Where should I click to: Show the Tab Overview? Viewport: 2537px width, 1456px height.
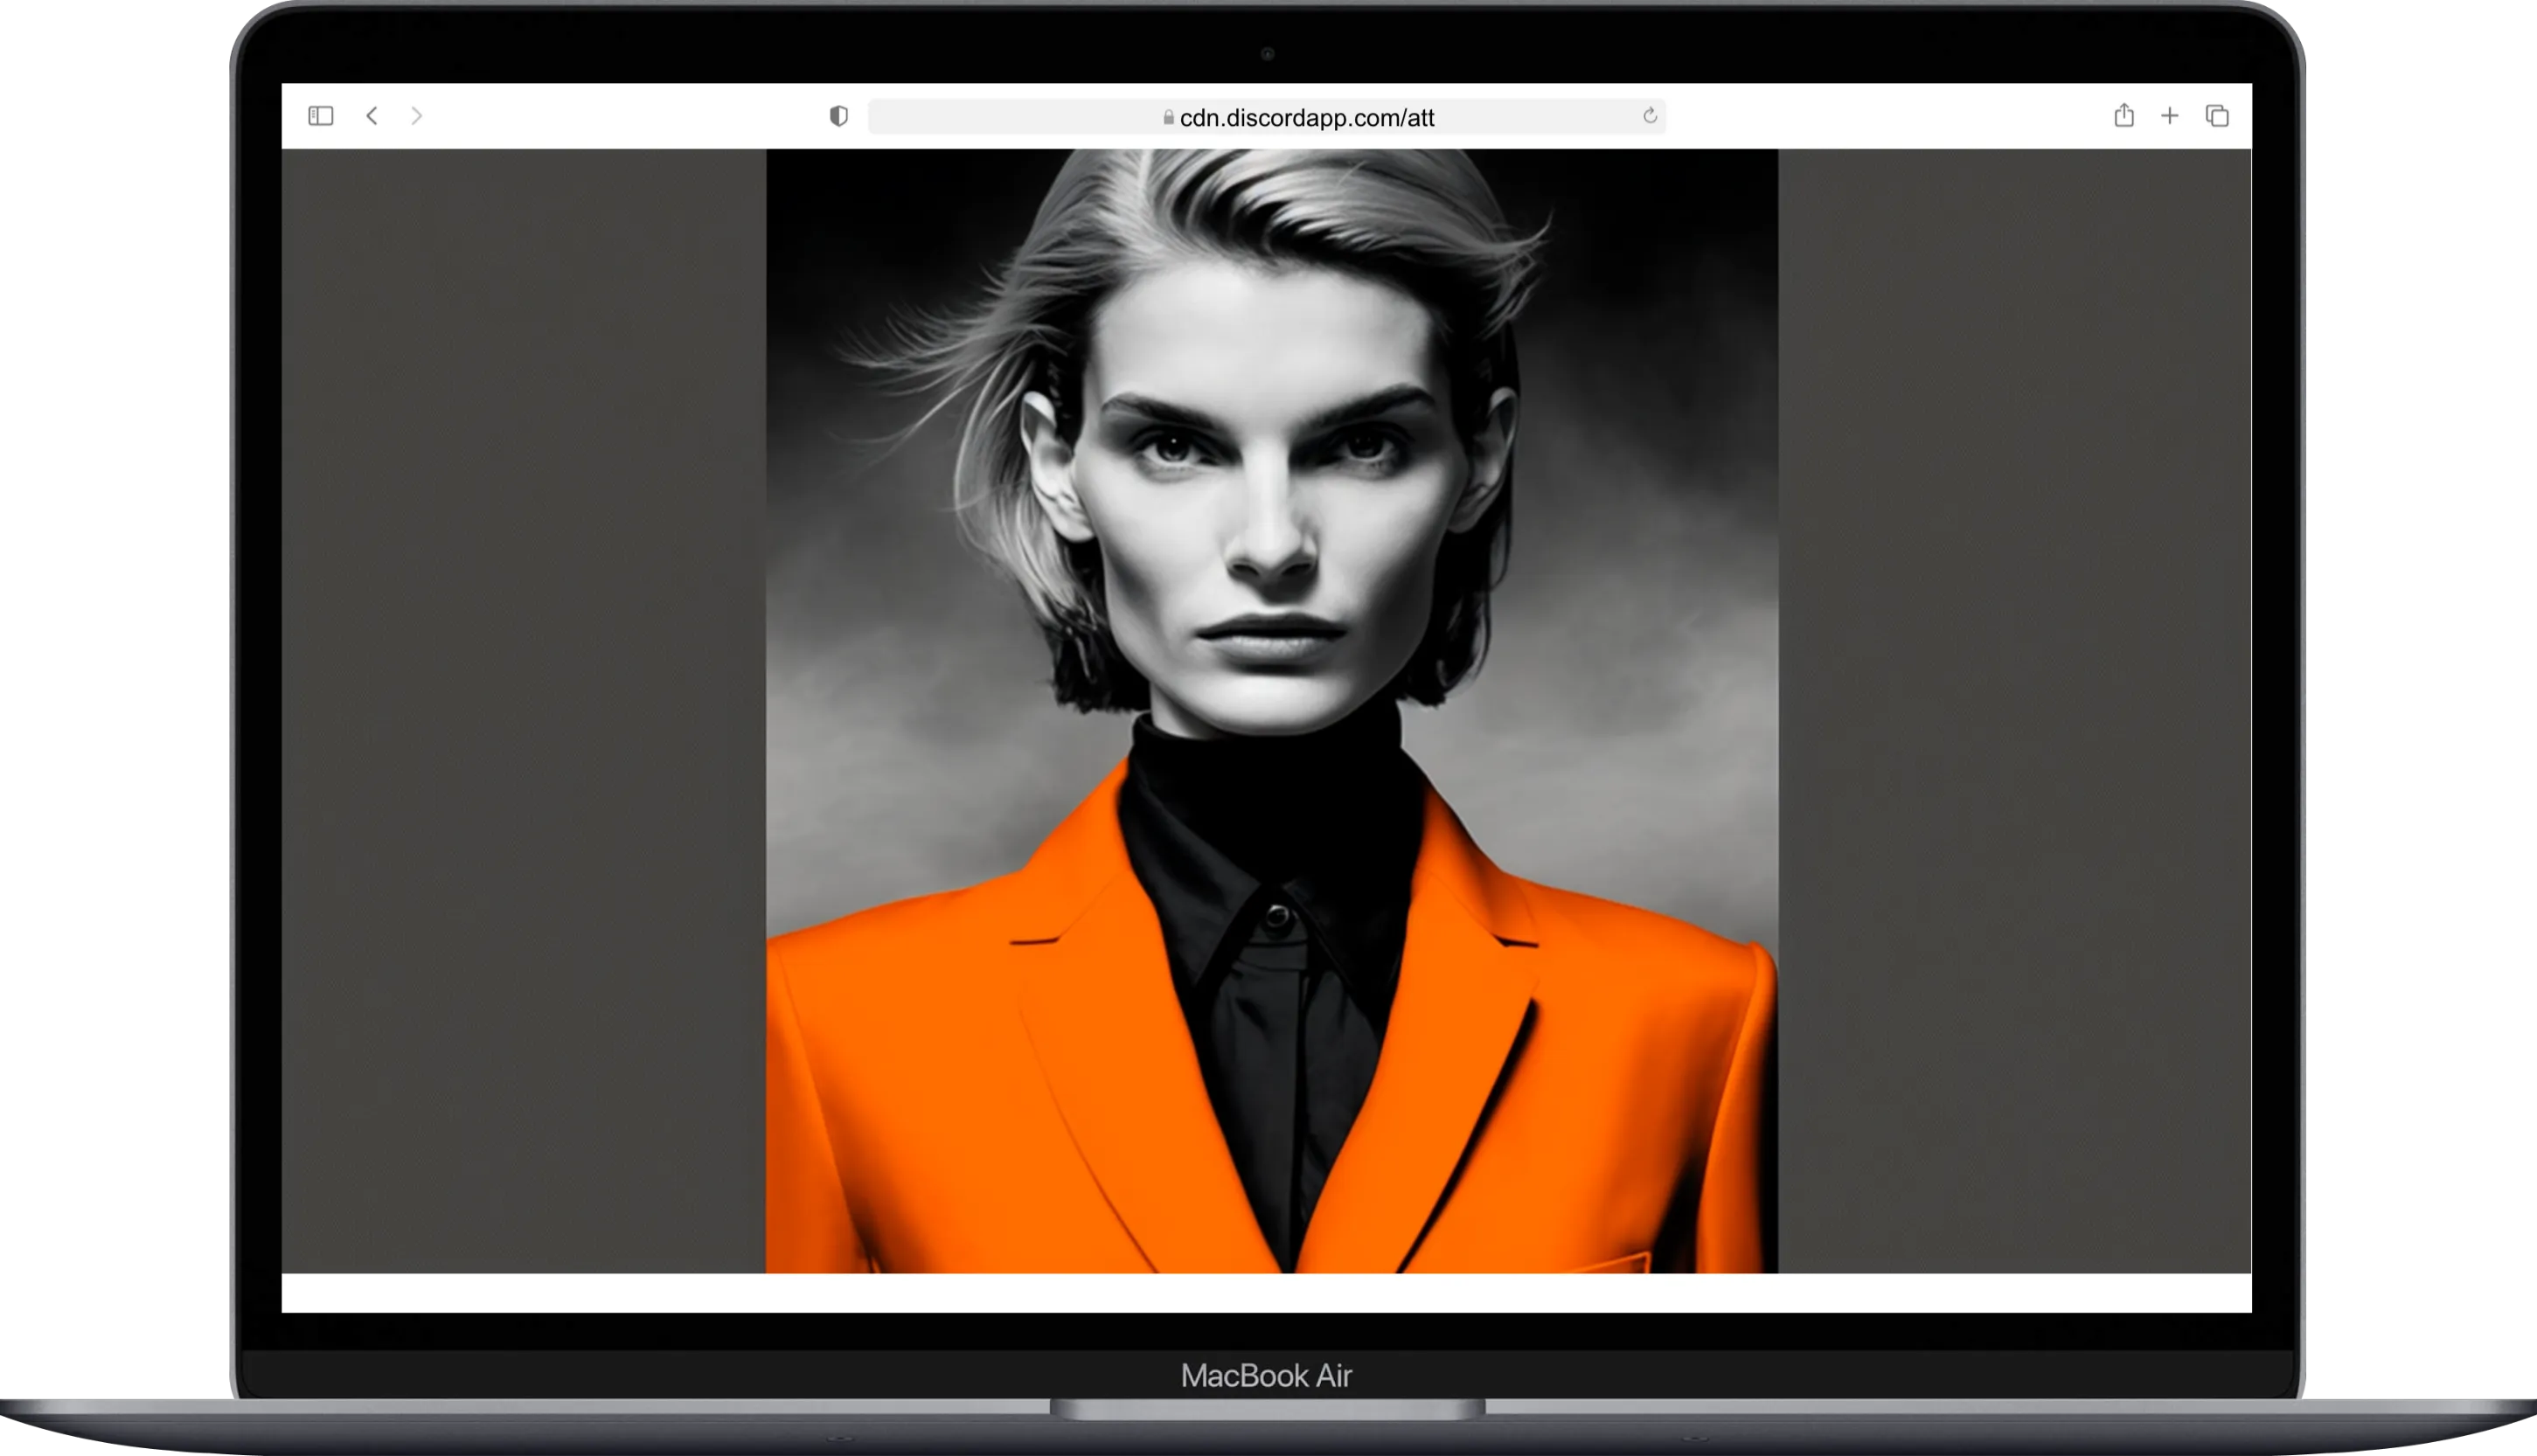pos(2216,116)
